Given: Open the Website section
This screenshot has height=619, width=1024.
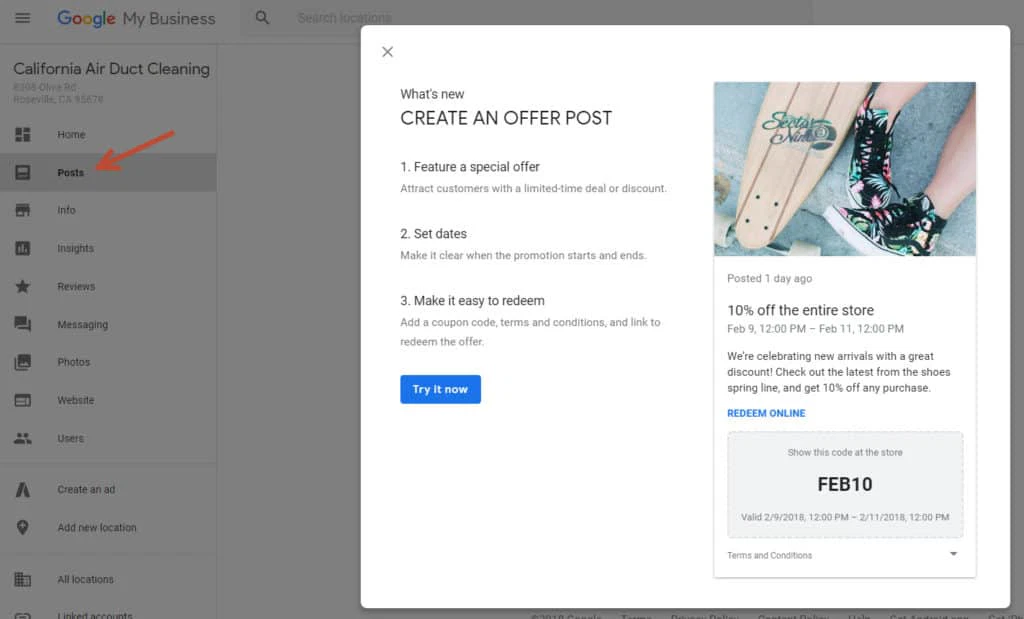Looking at the screenshot, I should click(74, 400).
